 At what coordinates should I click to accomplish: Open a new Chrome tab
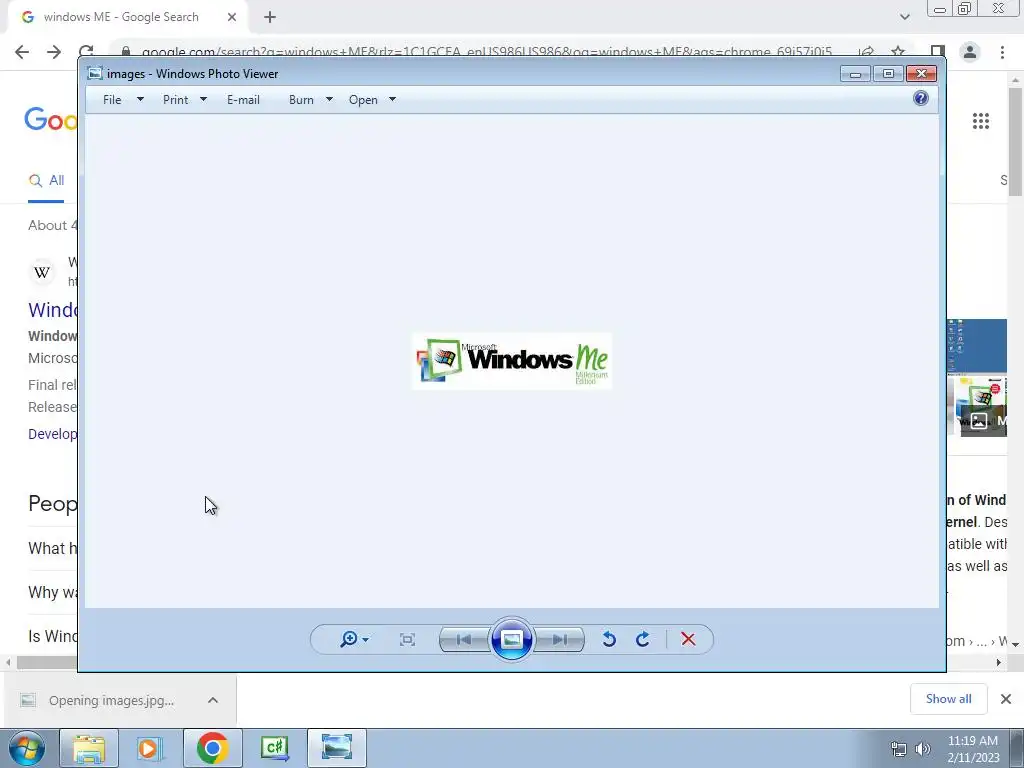(x=270, y=17)
